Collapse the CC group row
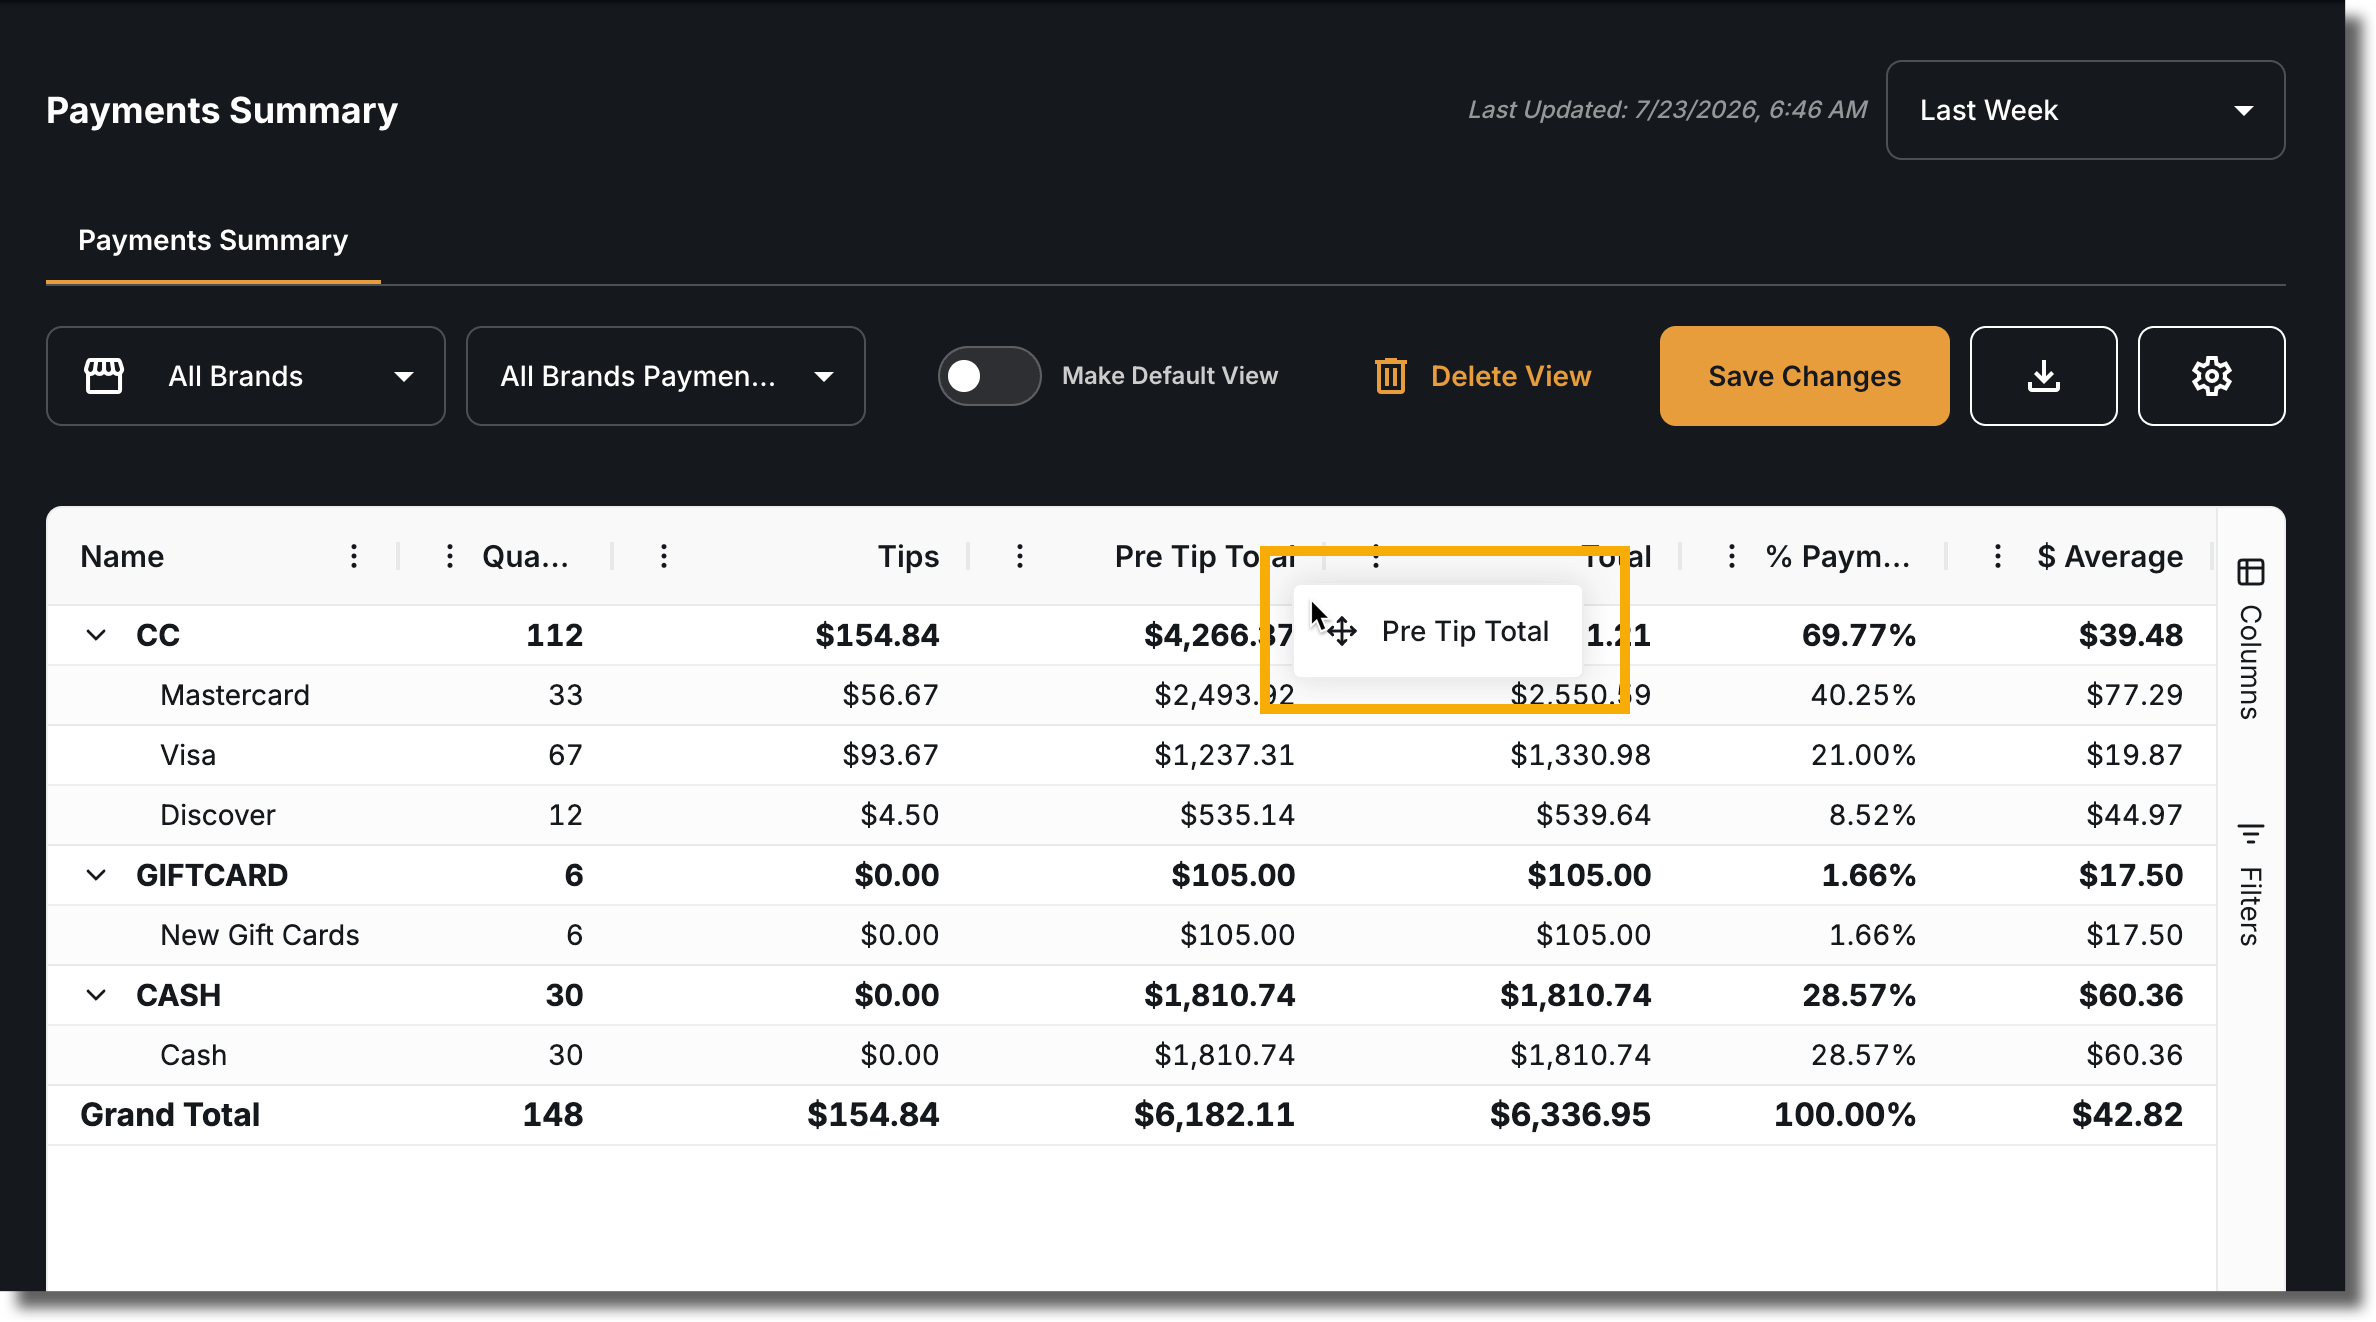The image size is (2376, 1322). (96, 635)
